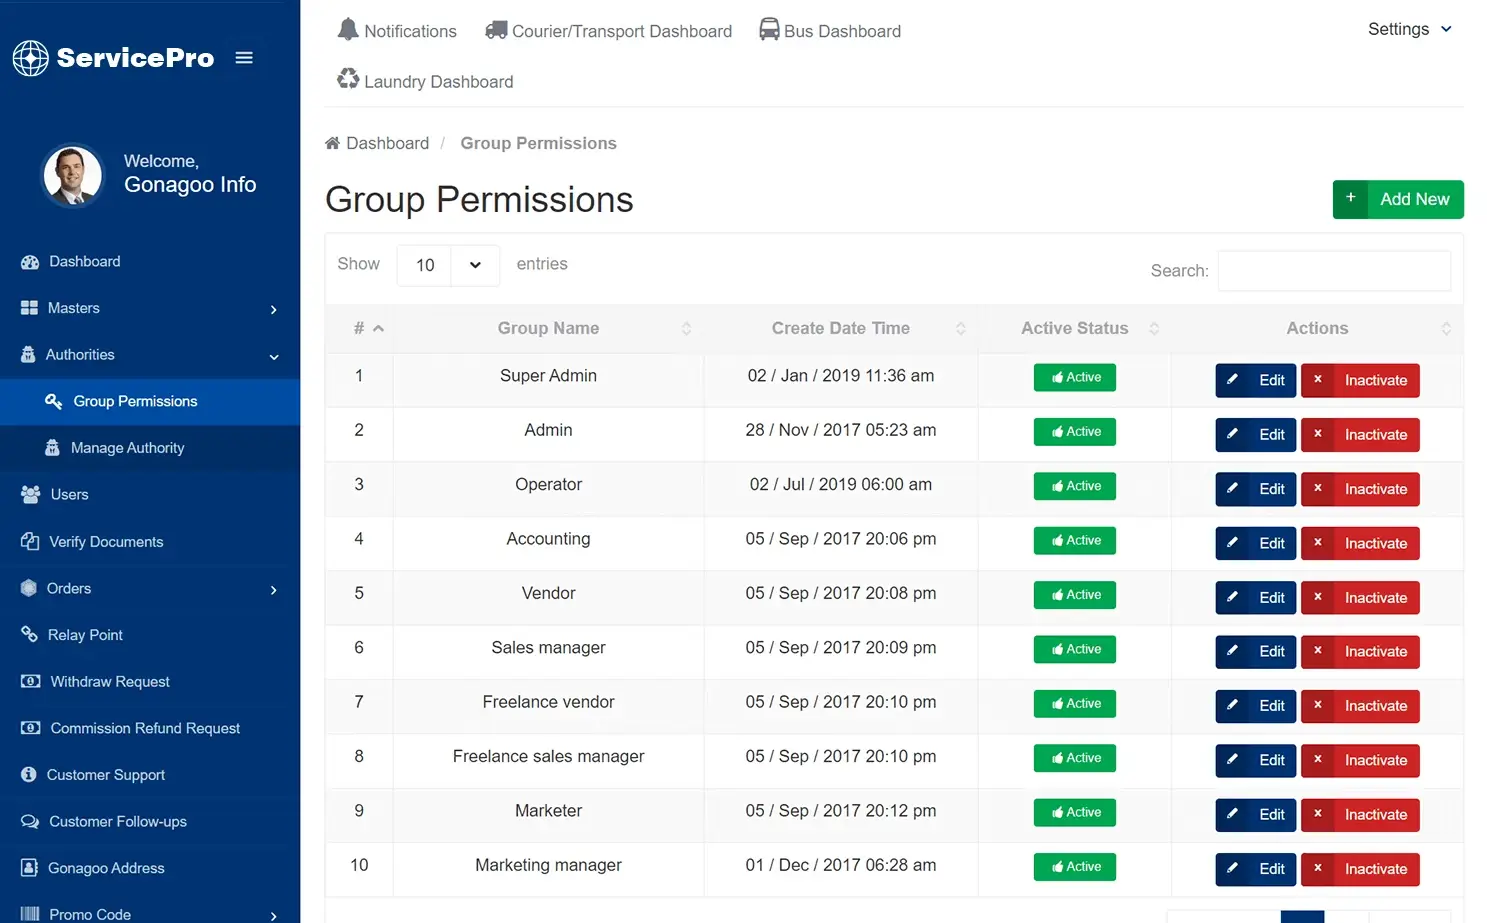Click the home icon in the breadcrumb
The image size is (1487, 923).
(331, 142)
